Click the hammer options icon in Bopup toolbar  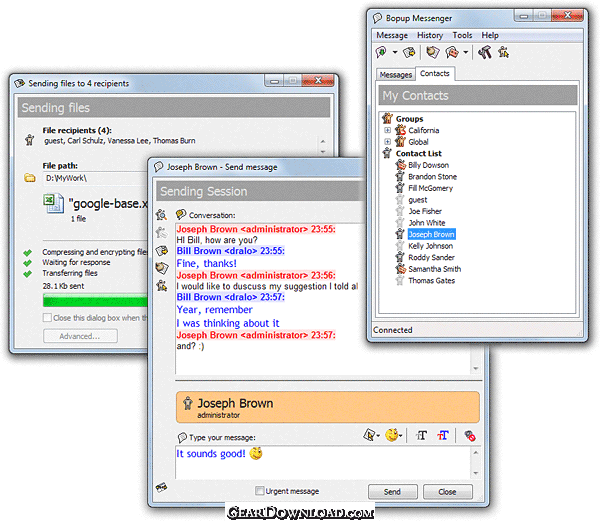click(x=485, y=52)
